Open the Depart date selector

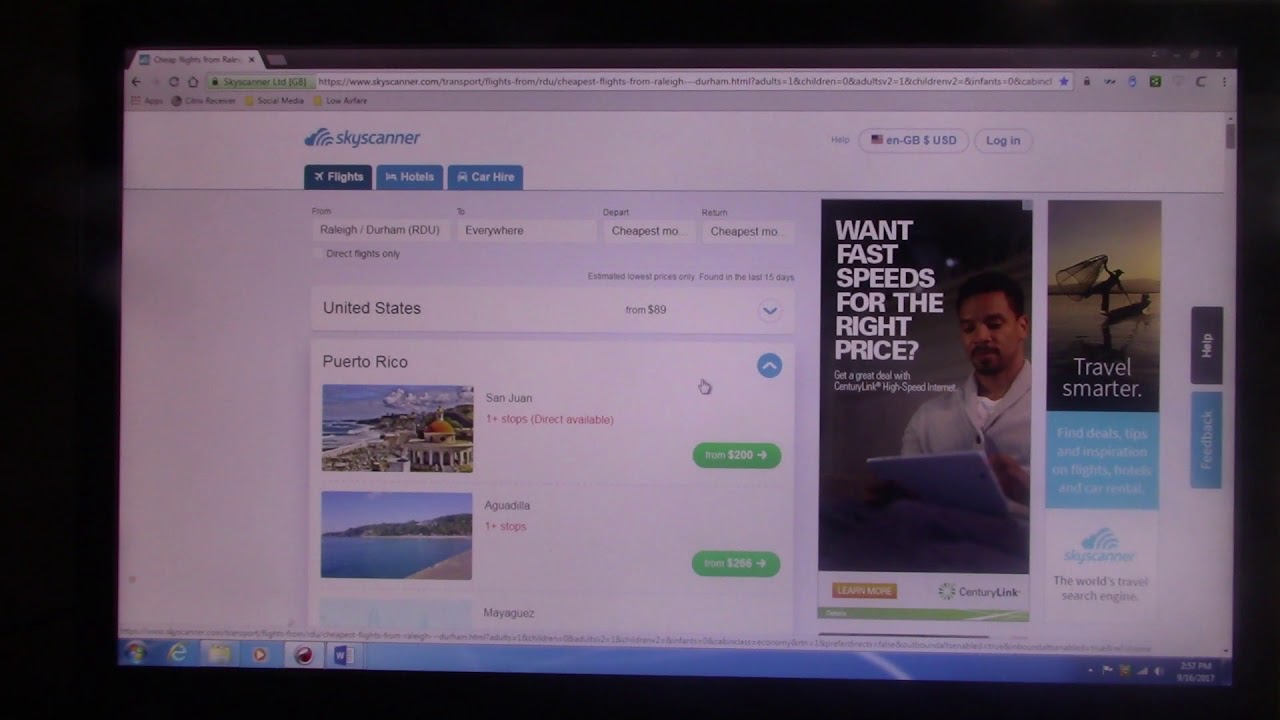(x=648, y=231)
